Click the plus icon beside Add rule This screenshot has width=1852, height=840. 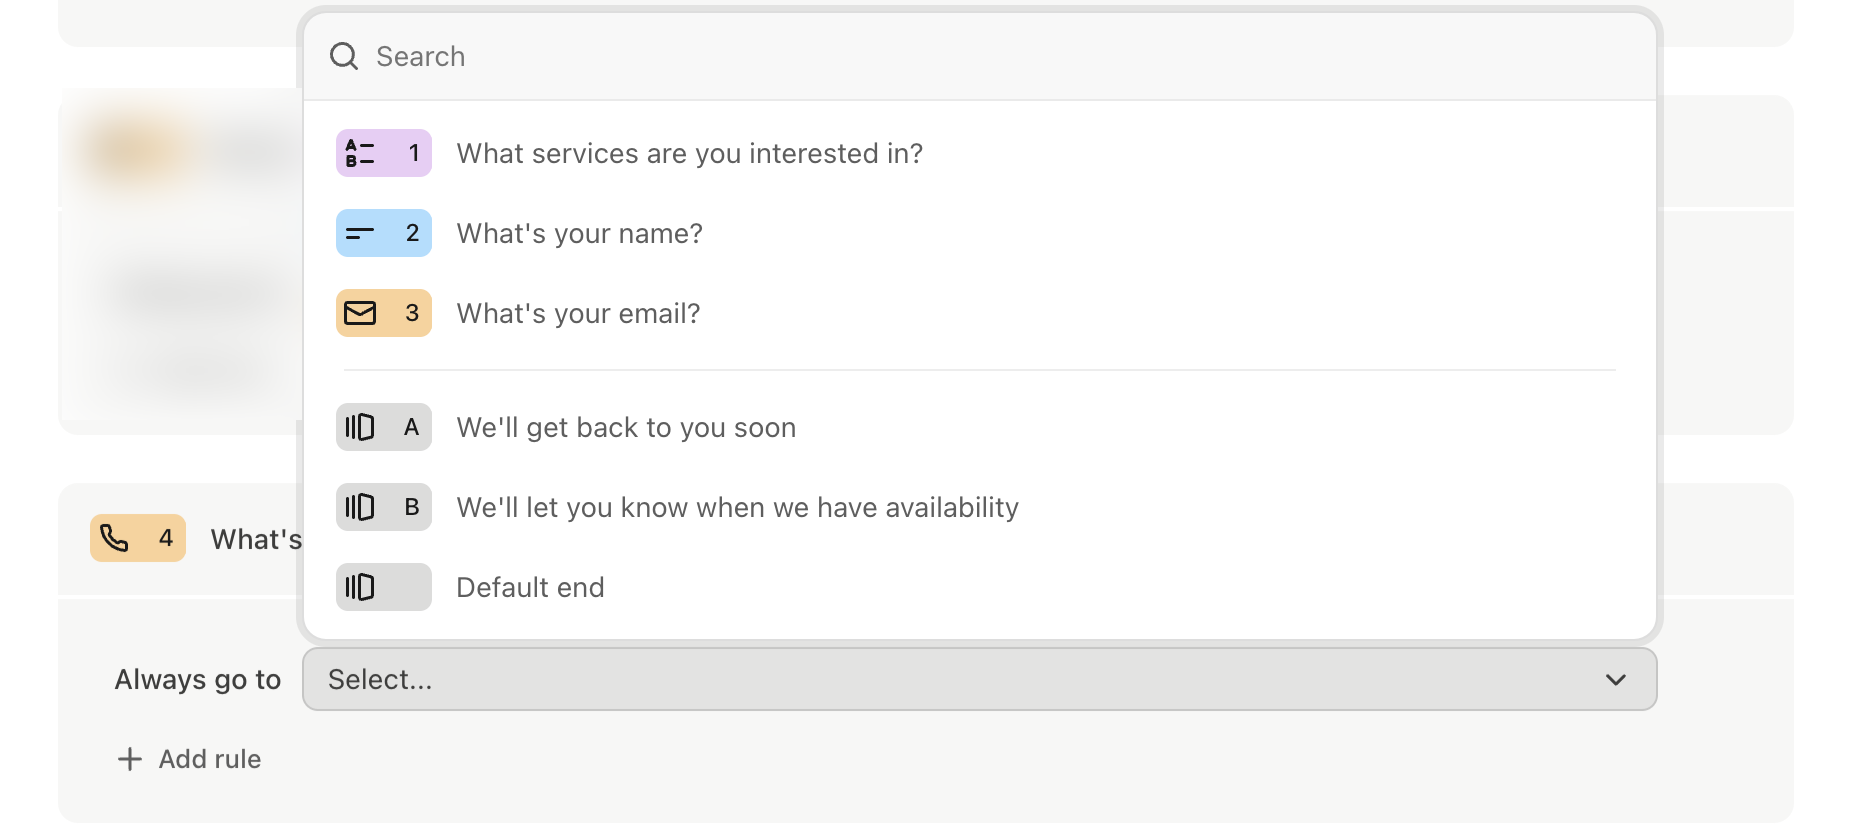point(130,759)
